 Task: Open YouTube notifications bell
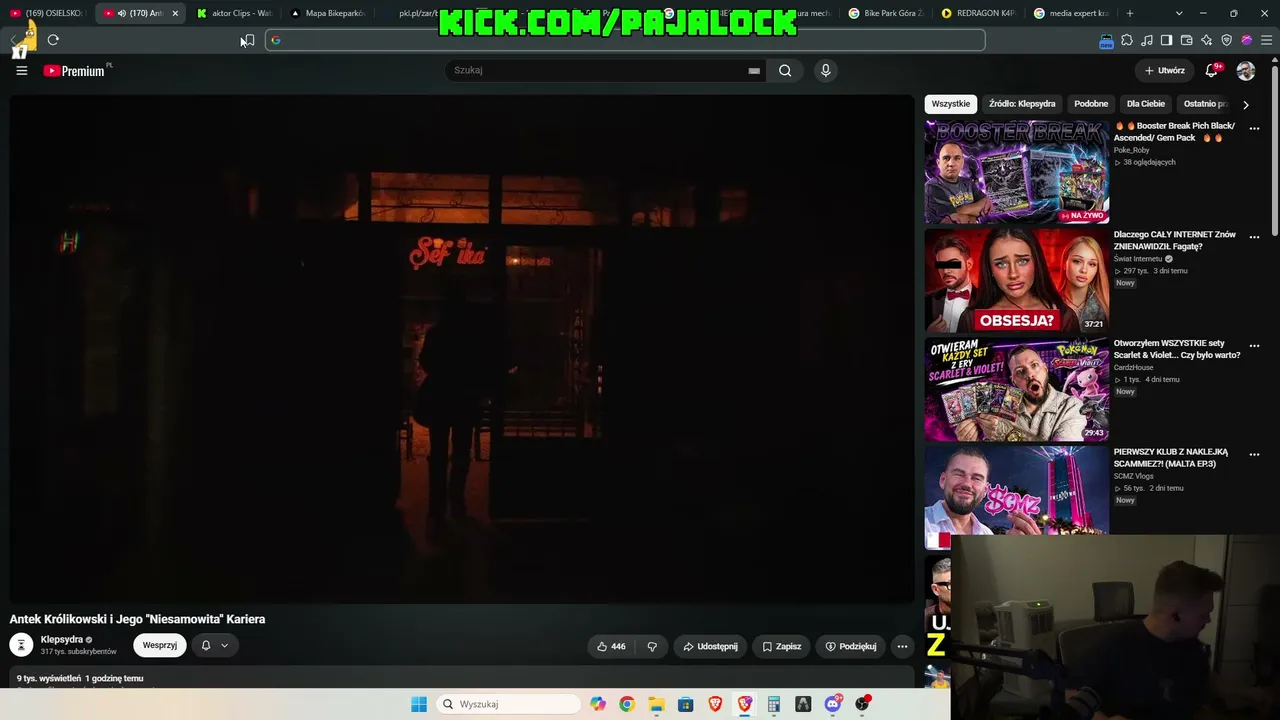[x=1212, y=70]
